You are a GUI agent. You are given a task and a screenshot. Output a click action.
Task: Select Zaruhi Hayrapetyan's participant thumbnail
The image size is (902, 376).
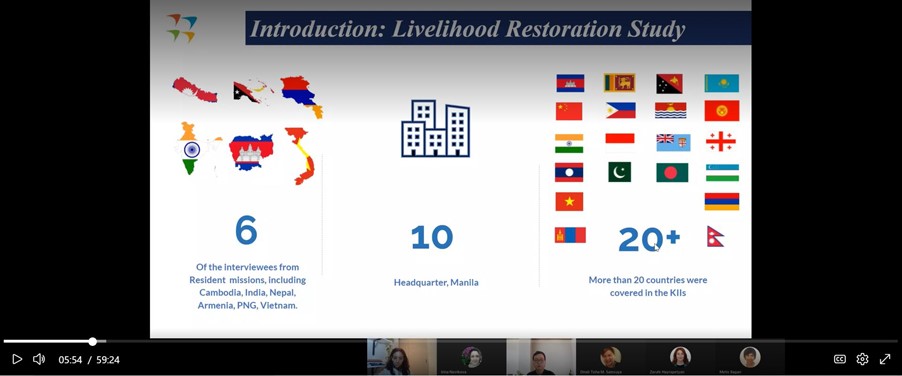(680, 357)
